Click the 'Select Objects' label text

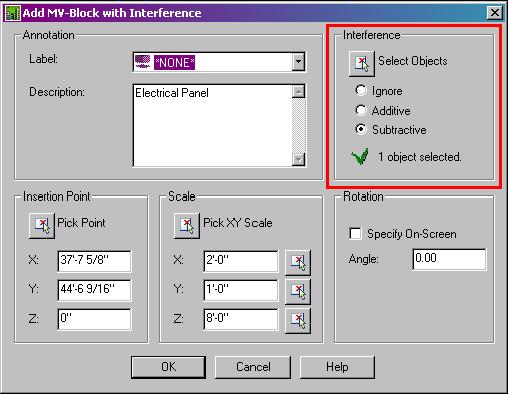click(x=413, y=61)
